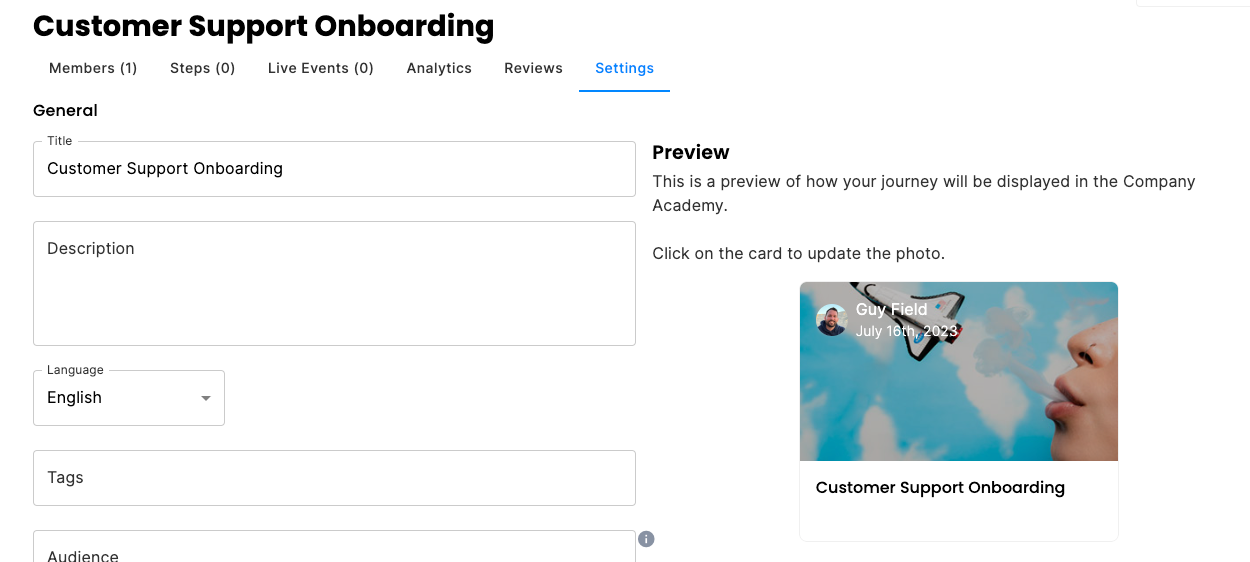This screenshot has height=562, width=1250.
Task: Click Guy Field's avatar on the preview card
Action: pyautogui.click(x=832, y=320)
